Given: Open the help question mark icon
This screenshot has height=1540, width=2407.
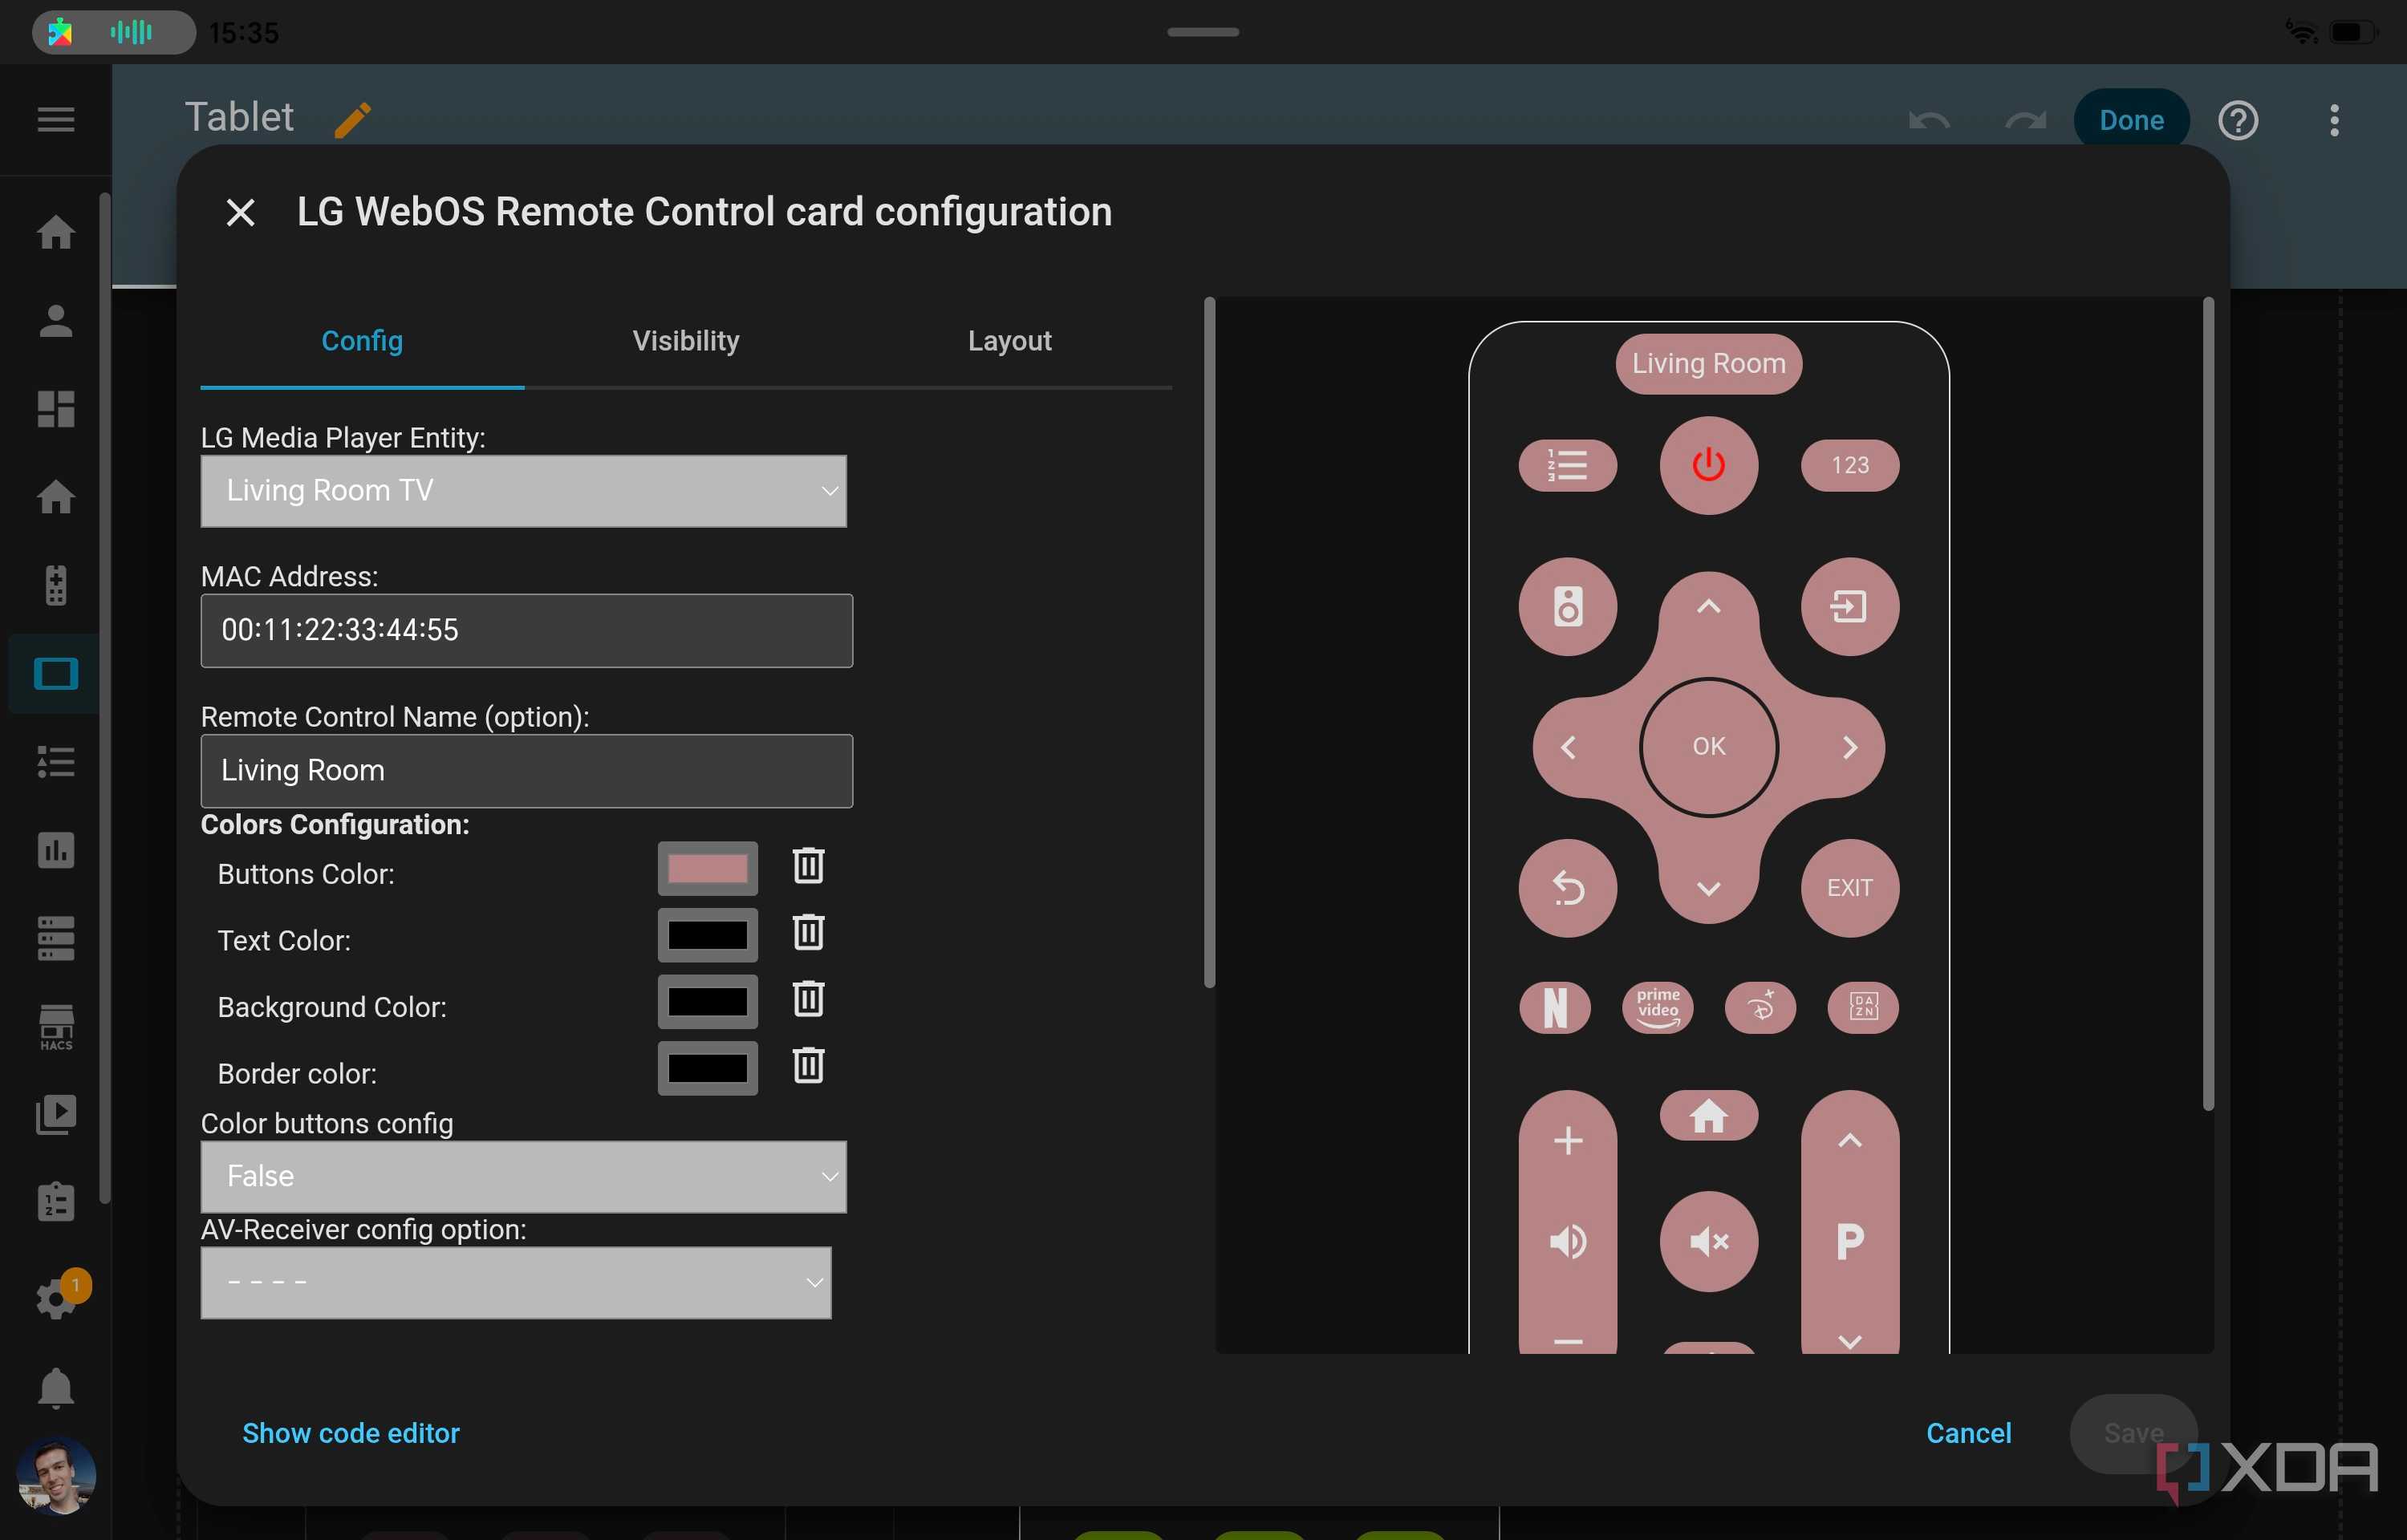Looking at the screenshot, I should click(2238, 120).
